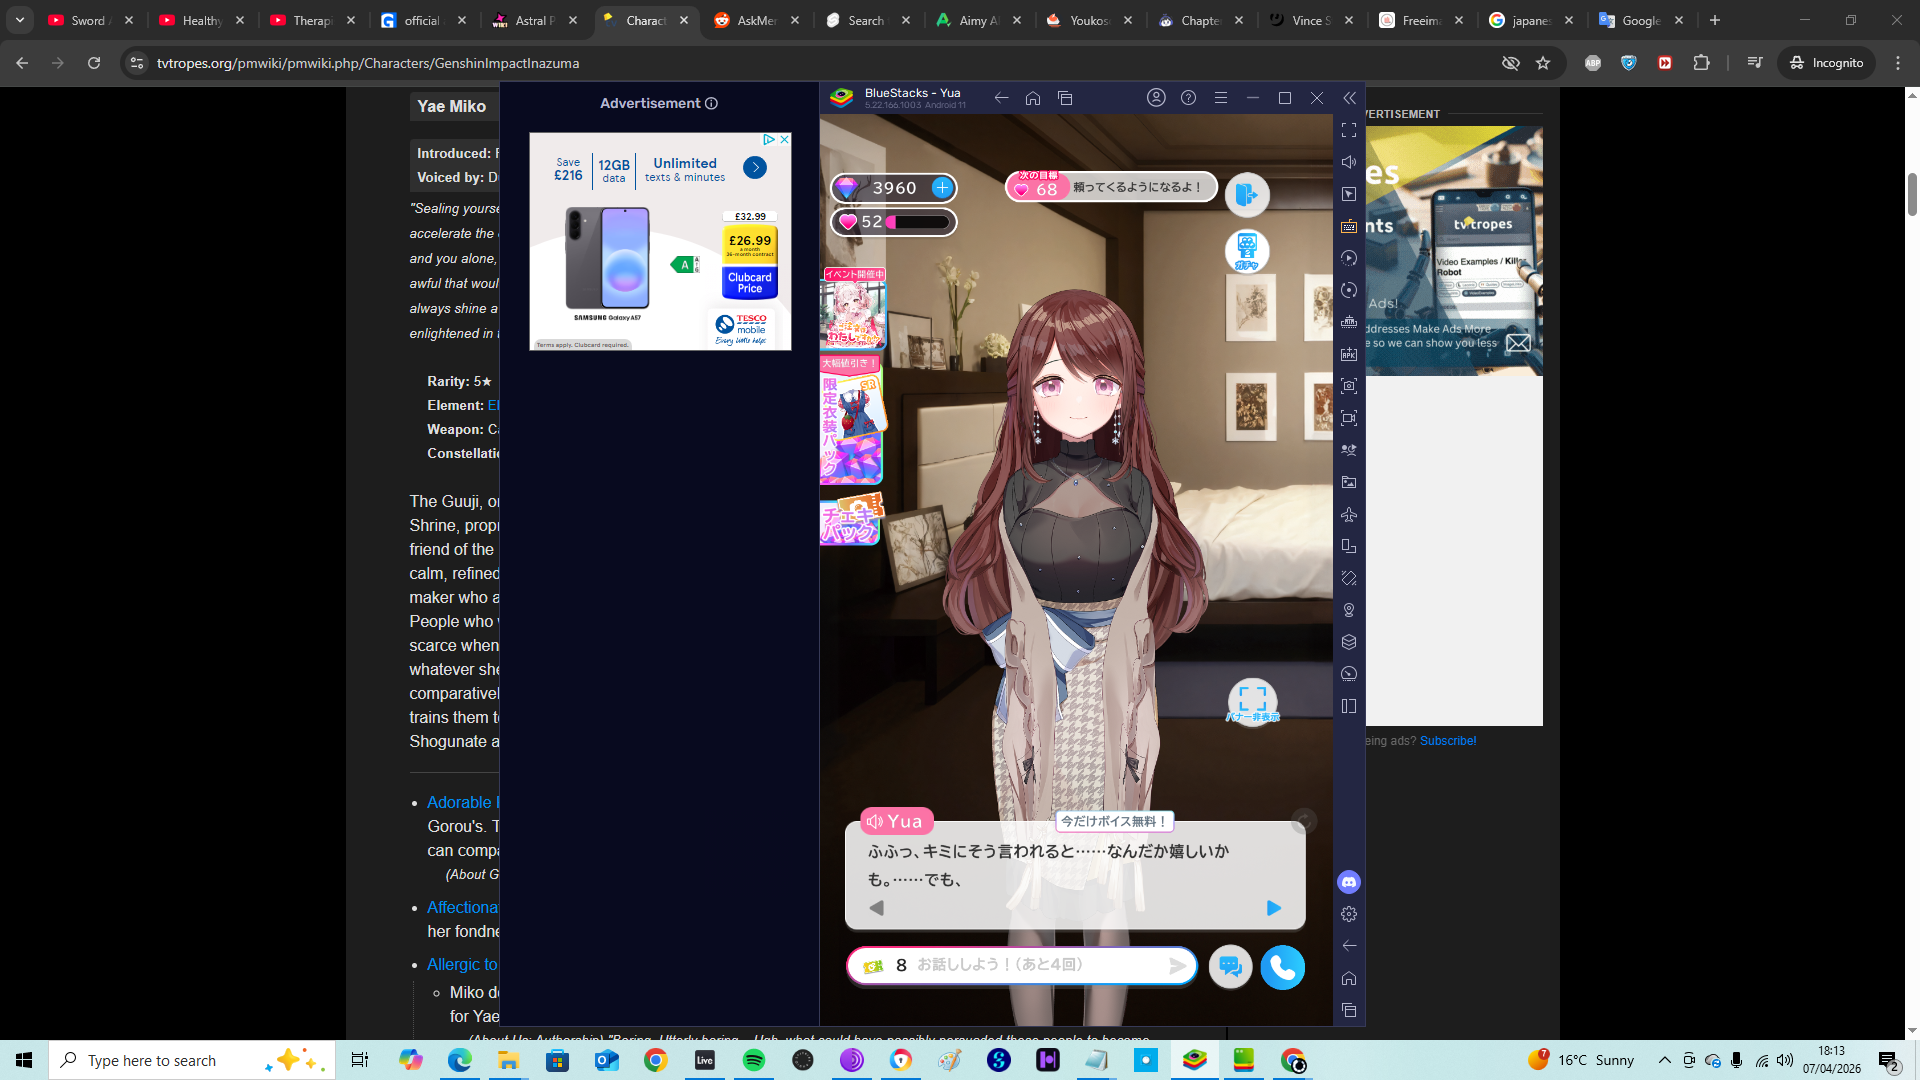Bookmark this page with the star
This screenshot has width=1920, height=1080.
pos(1543,63)
